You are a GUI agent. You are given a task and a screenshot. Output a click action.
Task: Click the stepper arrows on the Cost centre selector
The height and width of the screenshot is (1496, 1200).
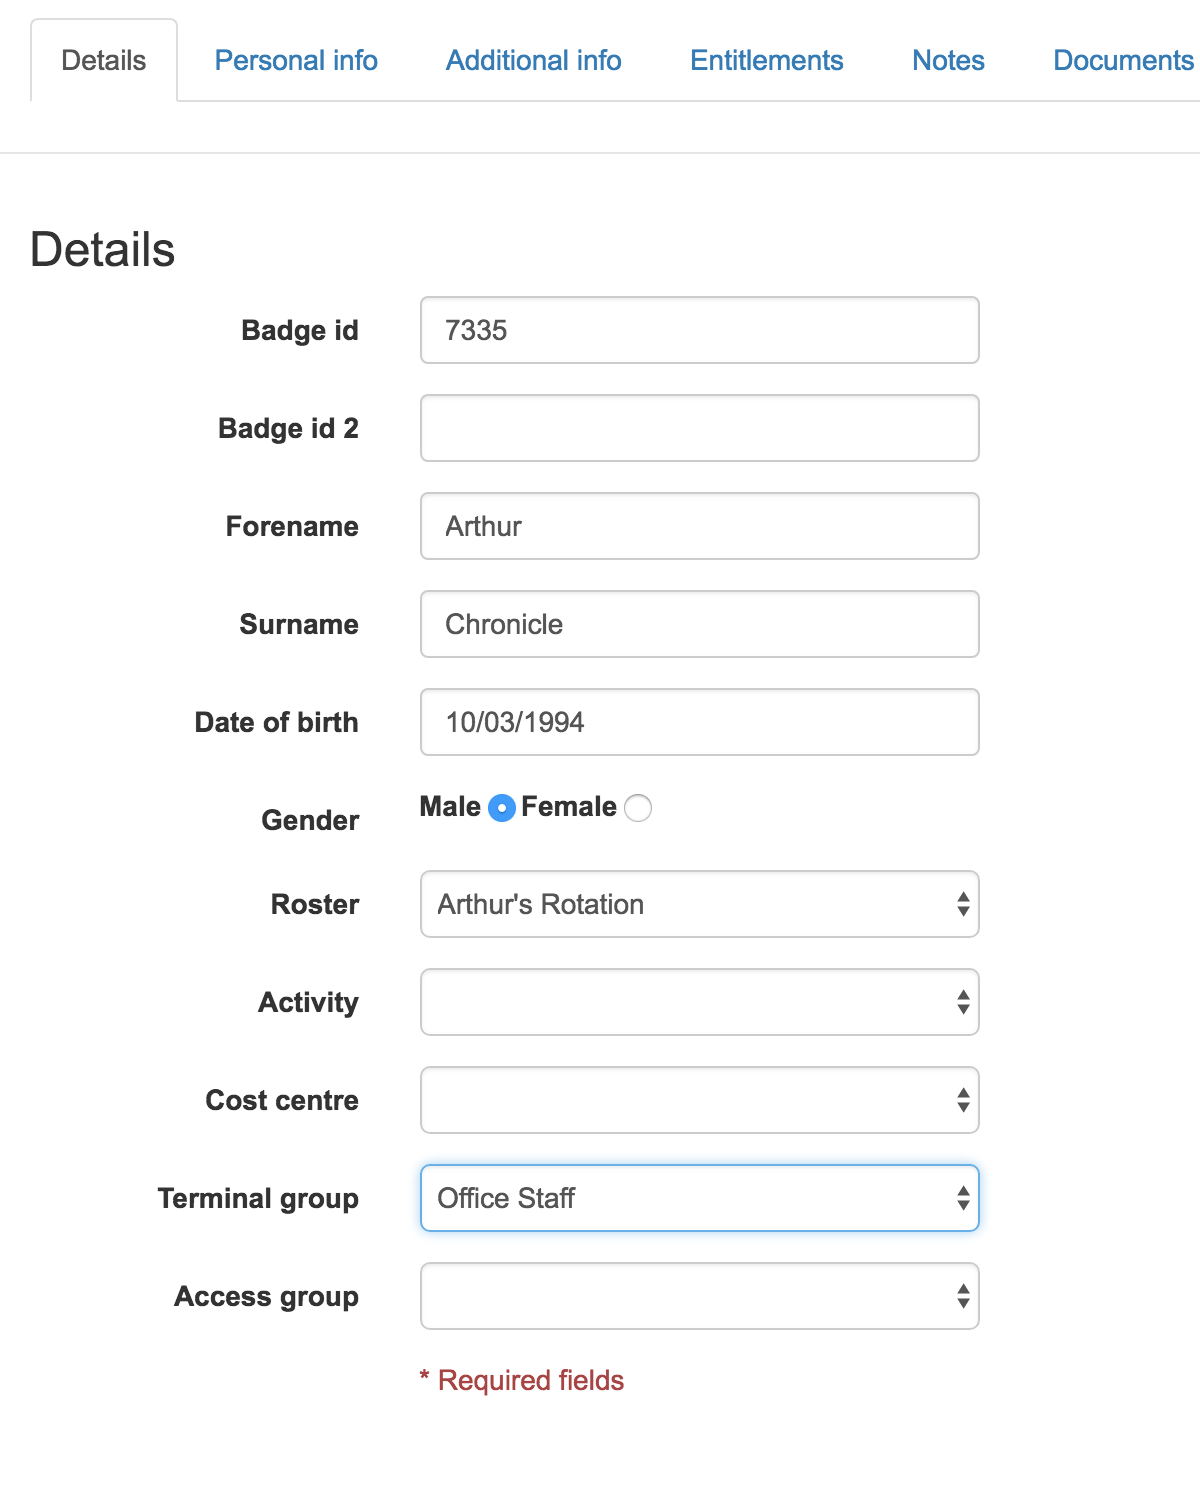point(961,1100)
